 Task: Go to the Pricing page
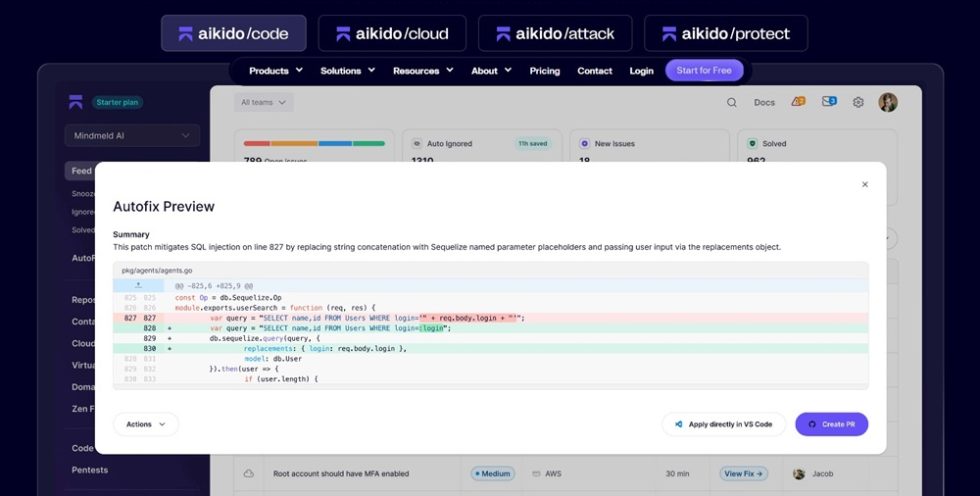(544, 71)
